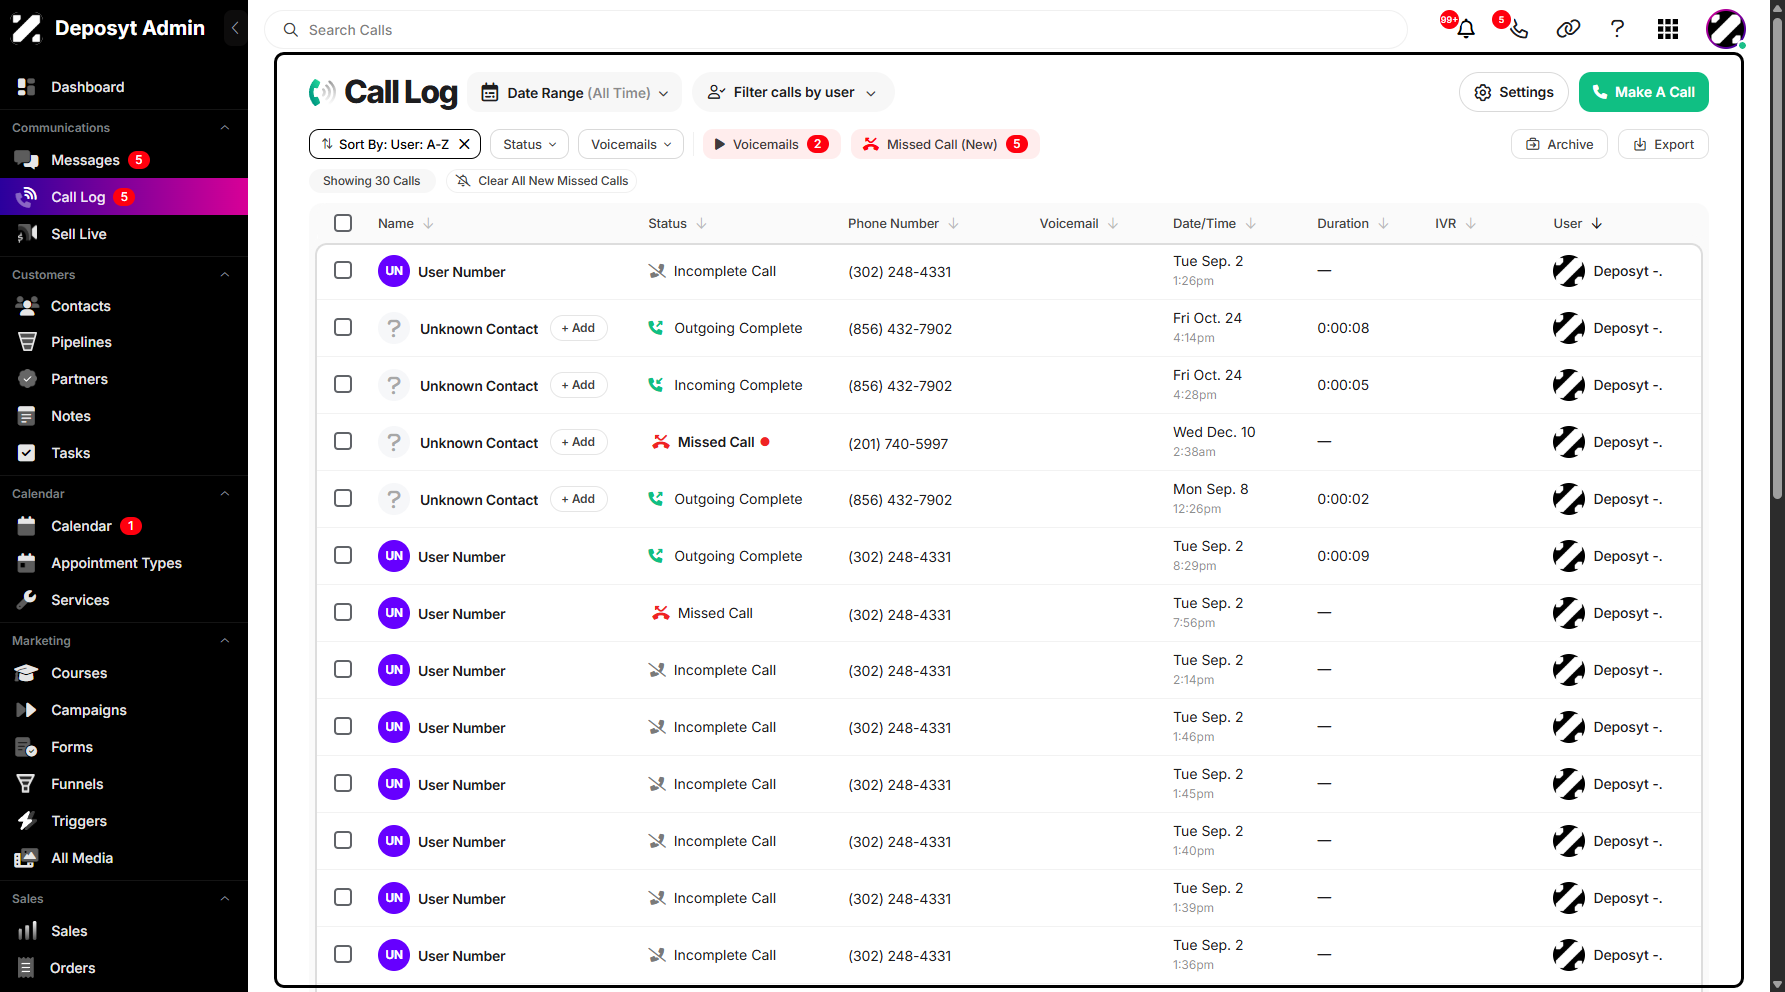Focus the Search Calls field
Image resolution: width=1785 pixels, height=992 pixels.
[x=835, y=30]
